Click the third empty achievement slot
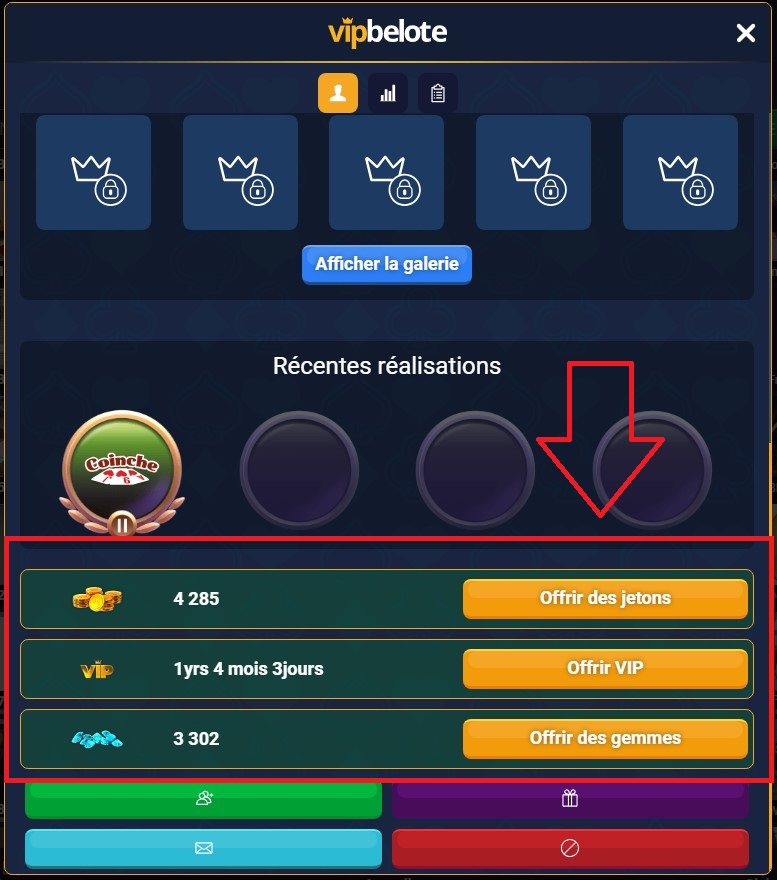 652,470
